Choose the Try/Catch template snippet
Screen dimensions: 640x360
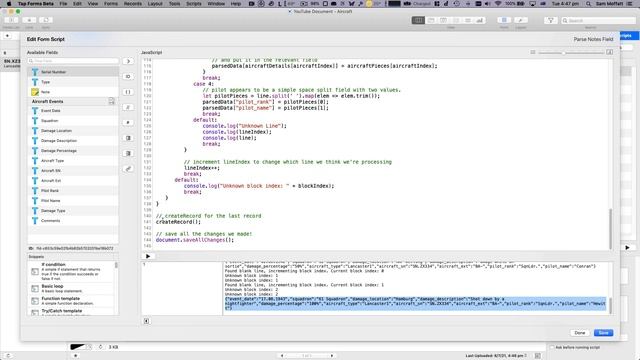click(71, 312)
